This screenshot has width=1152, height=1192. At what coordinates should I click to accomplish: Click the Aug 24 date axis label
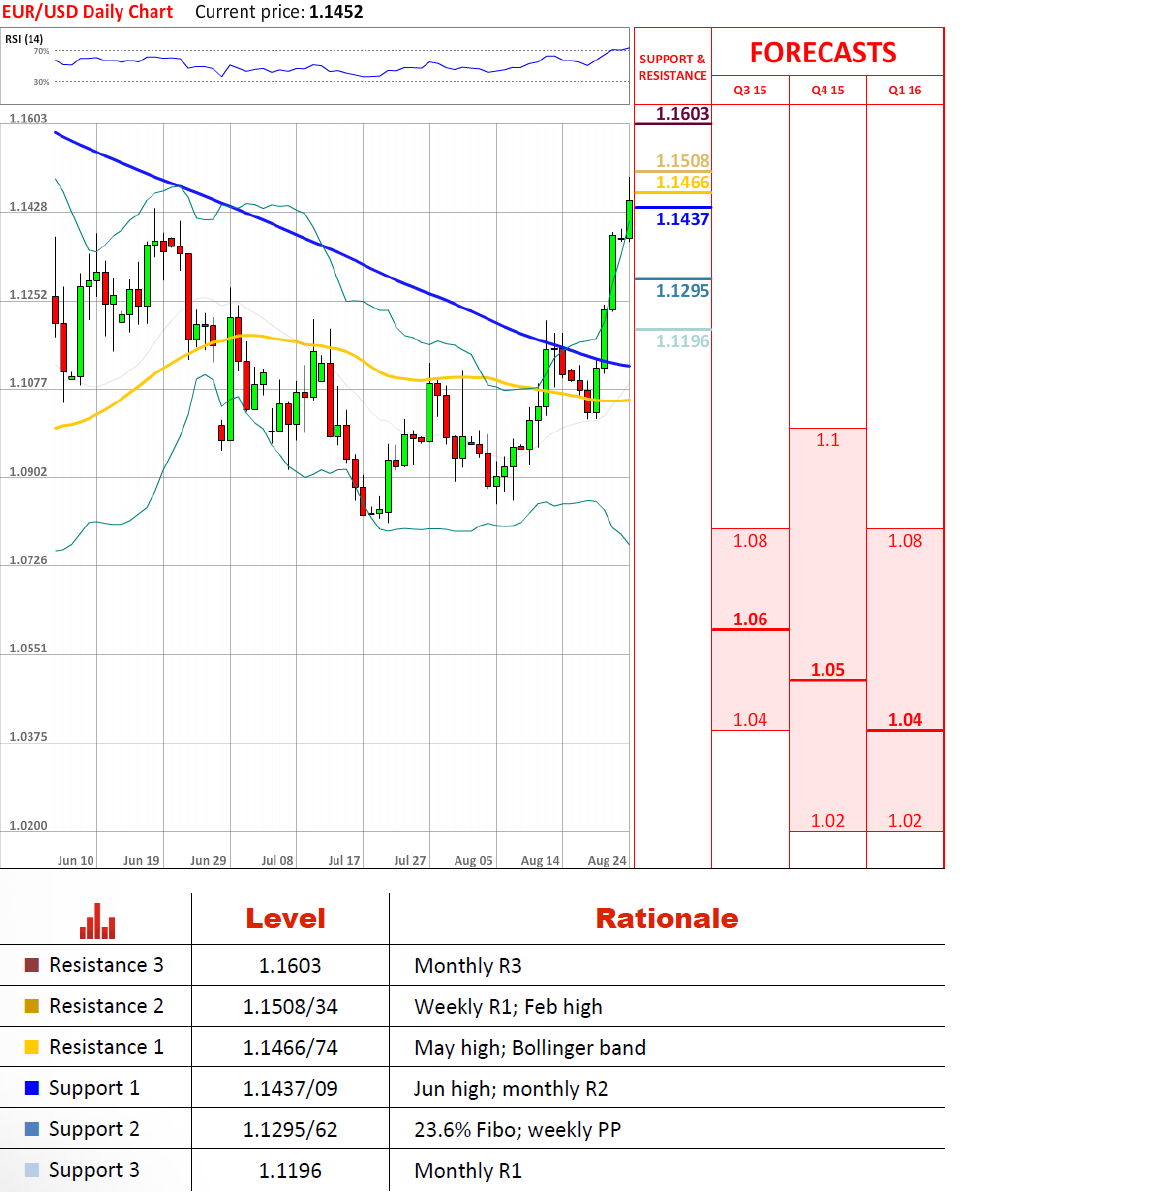[607, 860]
